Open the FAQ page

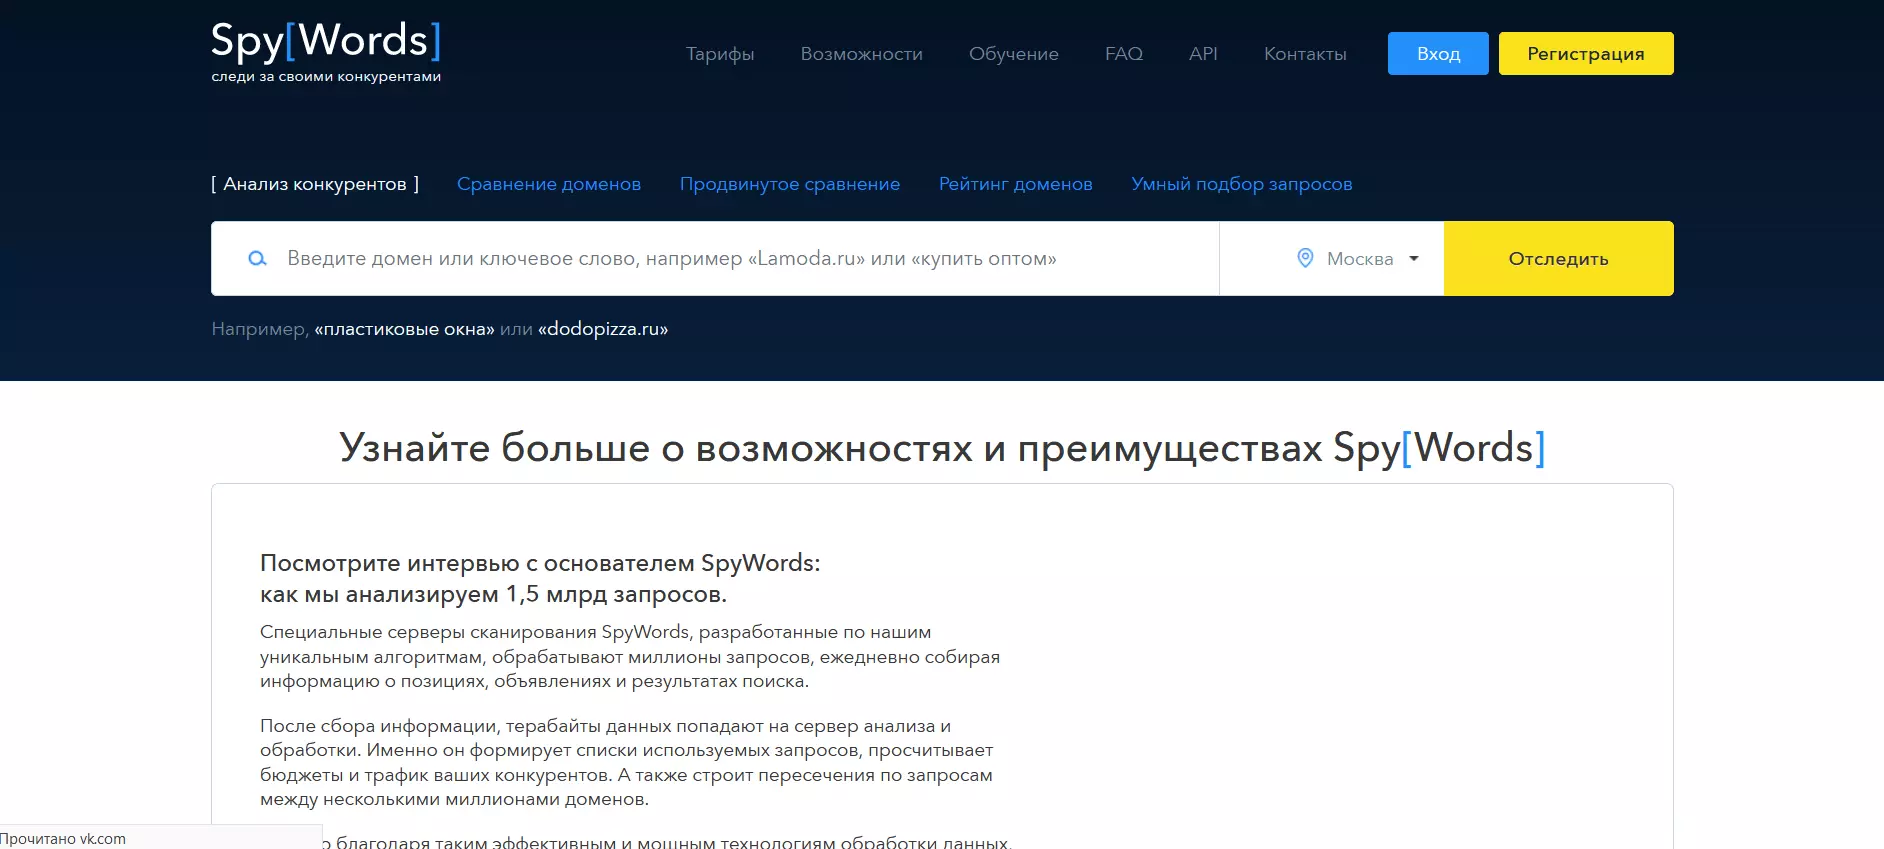[x=1124, y=54]
